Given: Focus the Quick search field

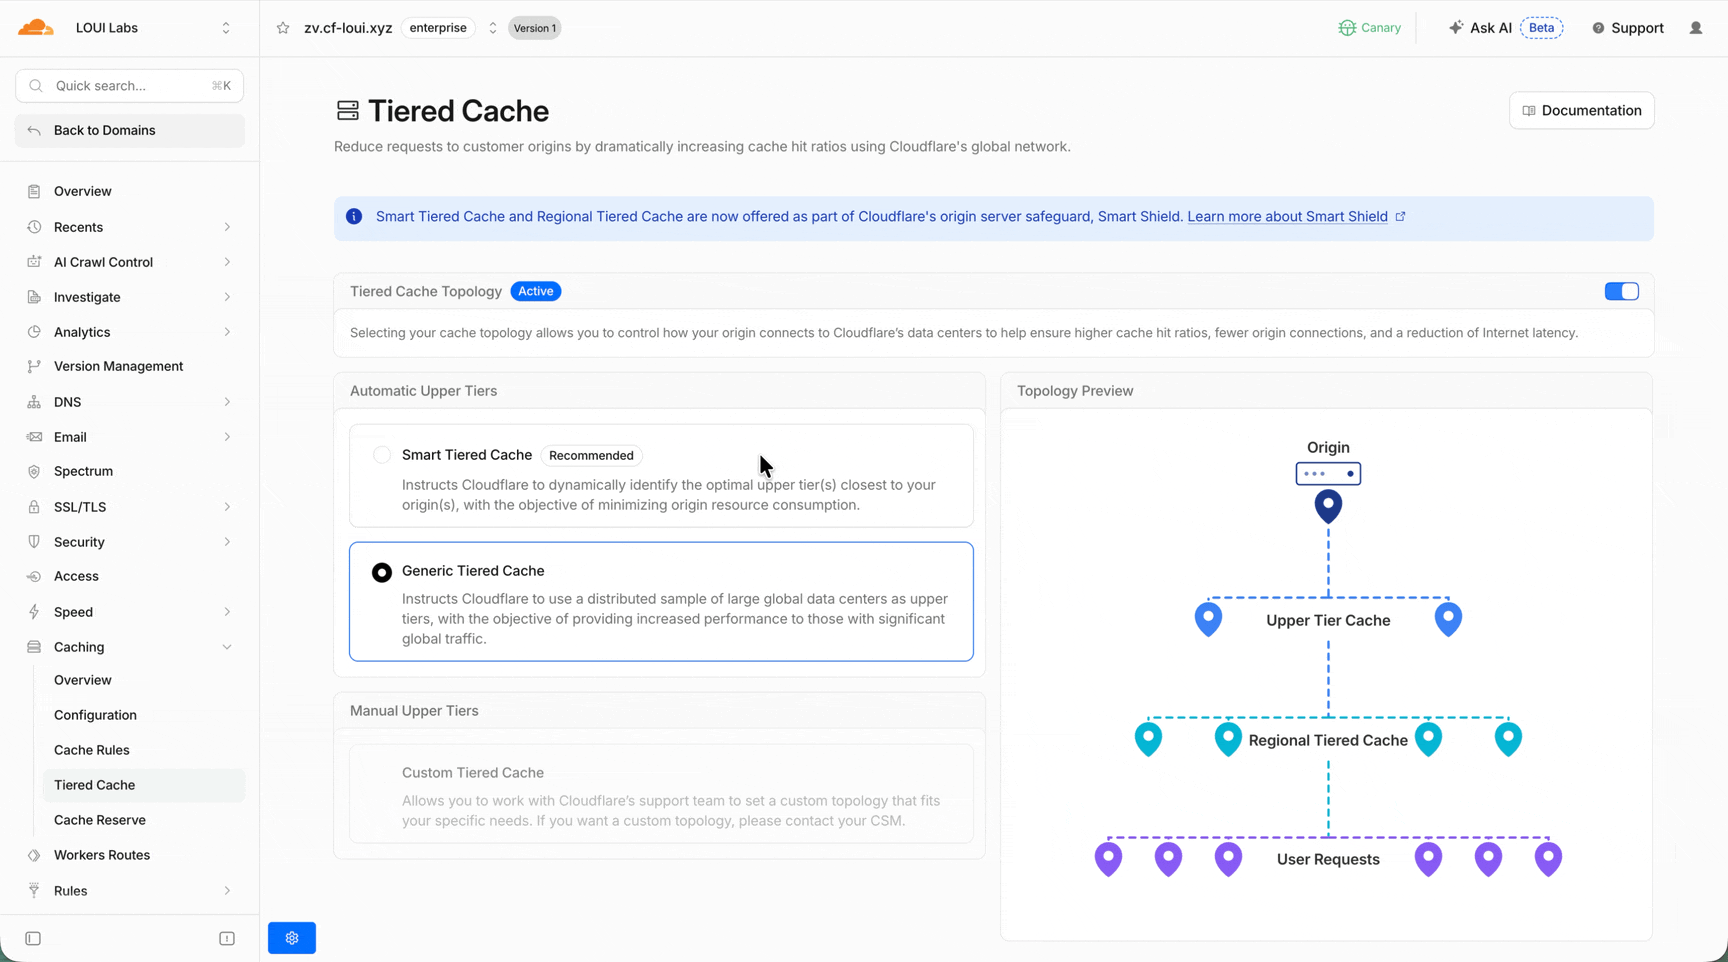Looking at the screenshot, I should pyautogui.click(x=130, y=86).
